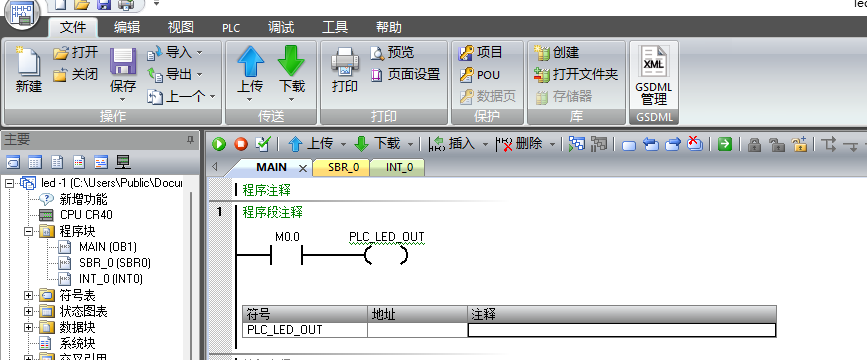
Task: Click the 打开 button in ribbon
Action: click(x=76, y=53)
